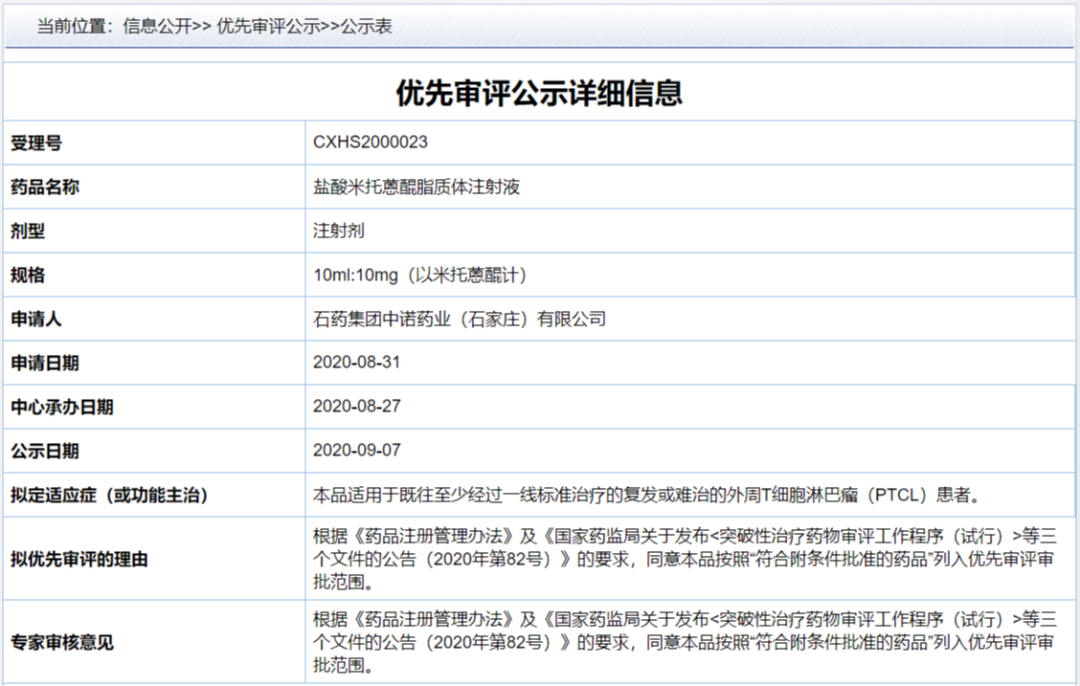Click the label 公示日期

coord(45,451)
